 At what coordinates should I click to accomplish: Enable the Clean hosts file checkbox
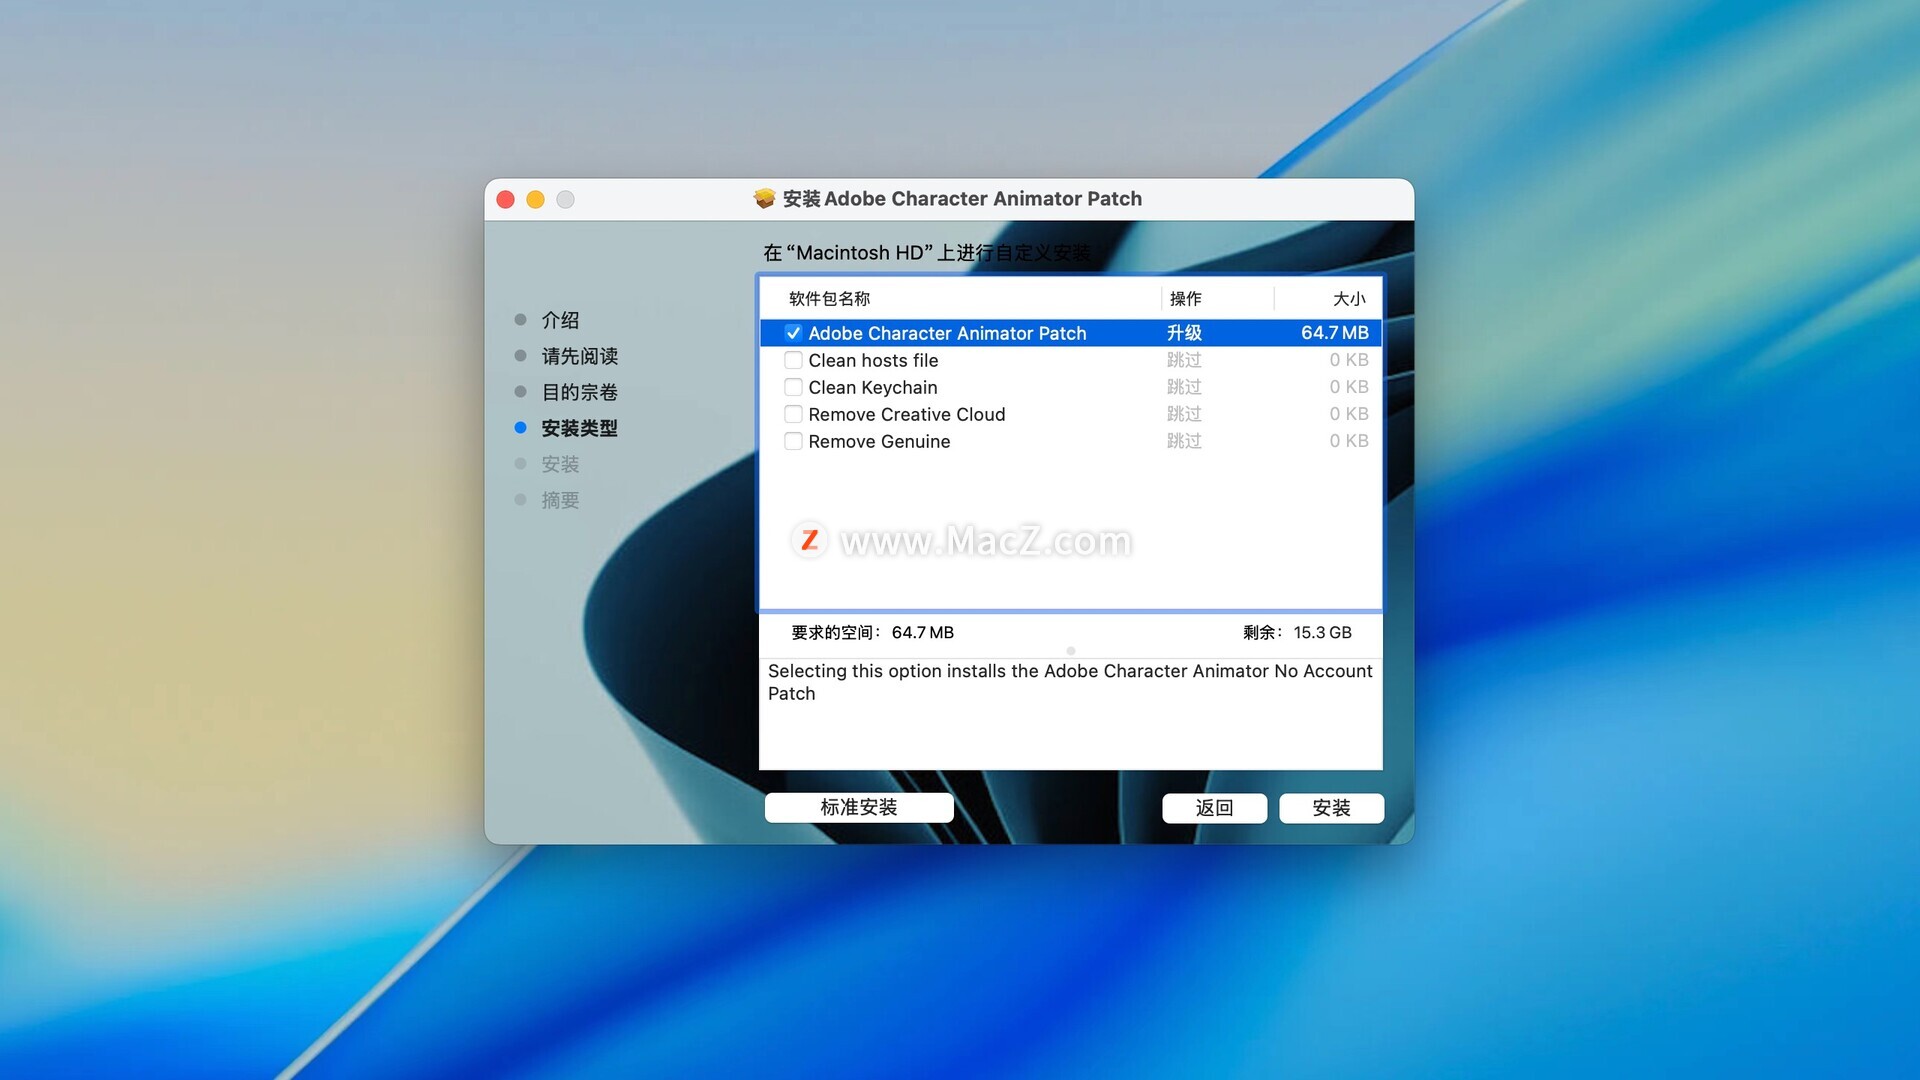coord(793,360)
